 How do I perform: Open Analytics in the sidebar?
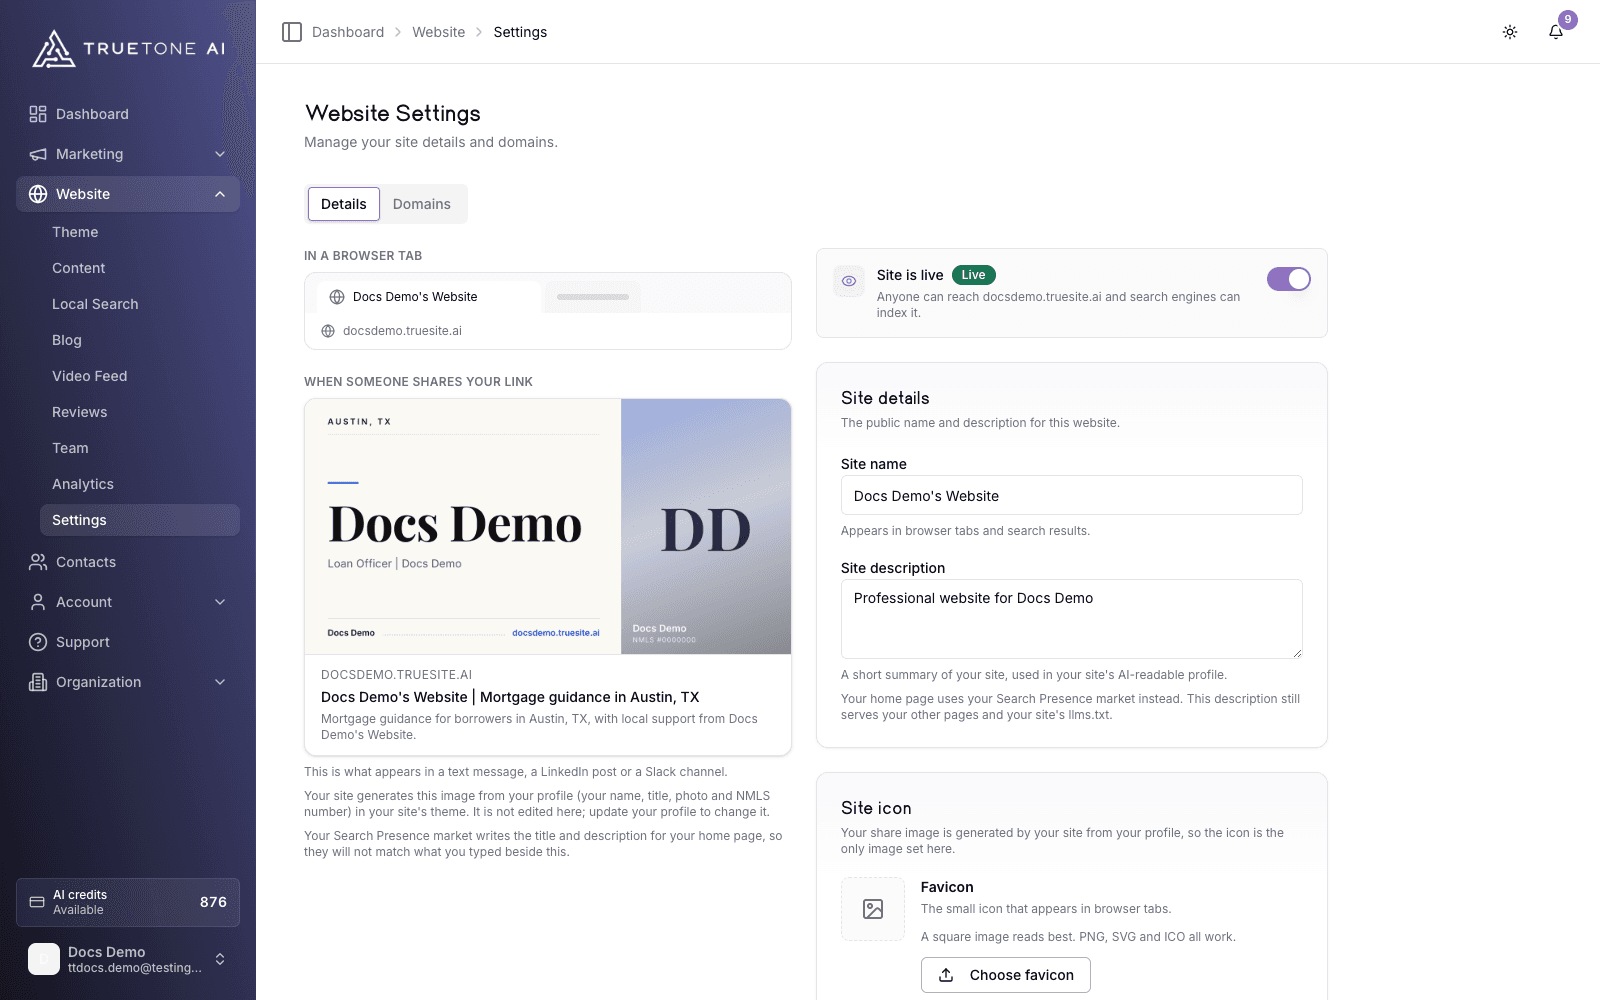coord(83,484)
